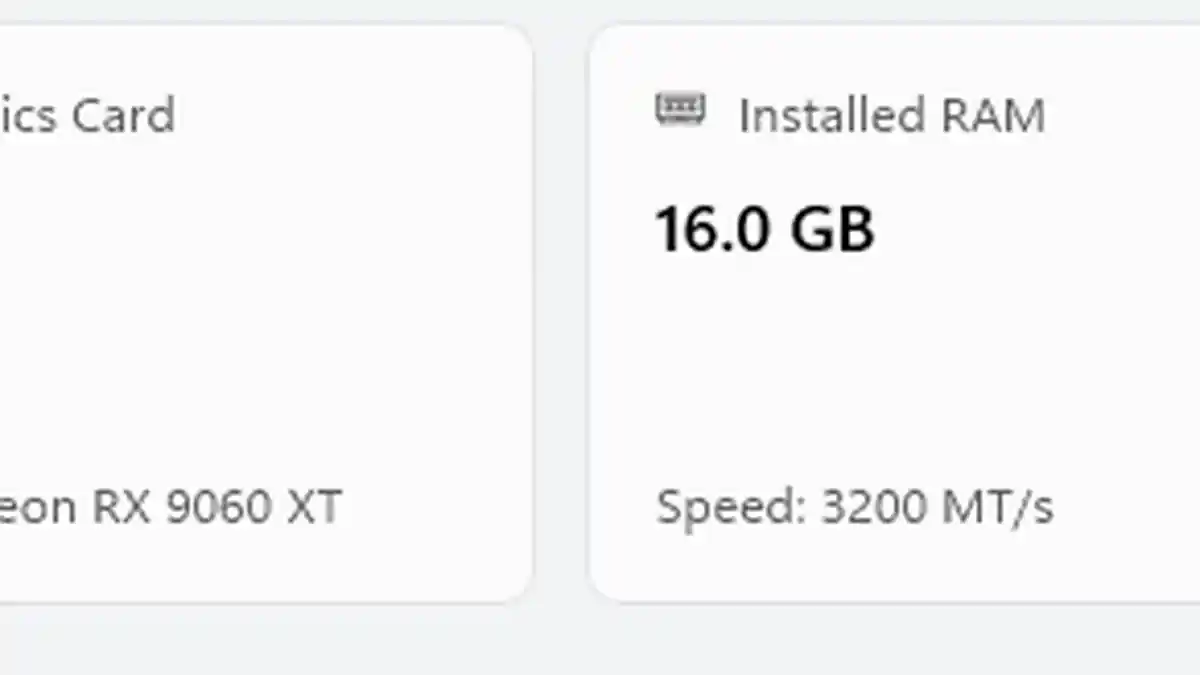The width and height of the screenshot is (1200, 675).
Task: Click the 16.0 GB memory value
Action: pyautogui.click(x=765, y=229)
